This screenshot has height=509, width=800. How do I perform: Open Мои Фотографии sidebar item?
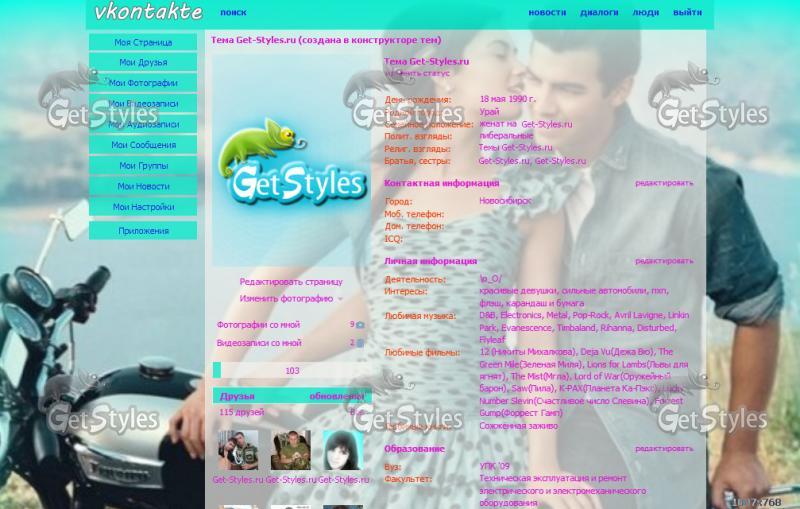click(x=143, y=83)
